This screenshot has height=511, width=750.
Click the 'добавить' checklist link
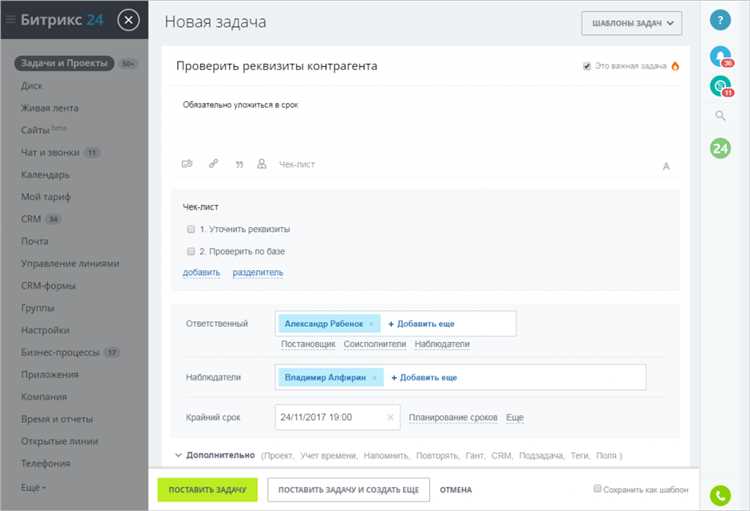click(201, 272)
